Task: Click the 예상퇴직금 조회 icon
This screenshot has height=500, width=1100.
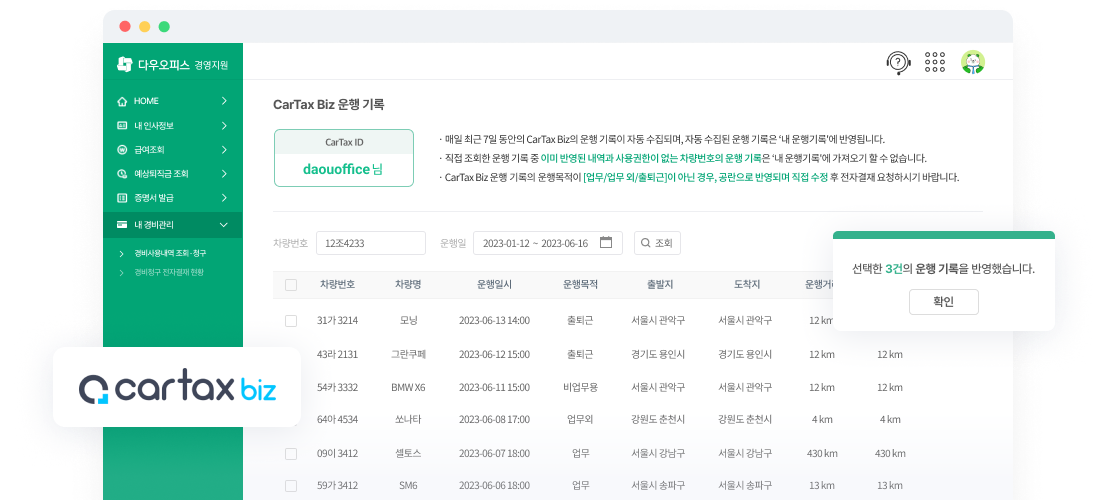Action: (x=122, y=174)
